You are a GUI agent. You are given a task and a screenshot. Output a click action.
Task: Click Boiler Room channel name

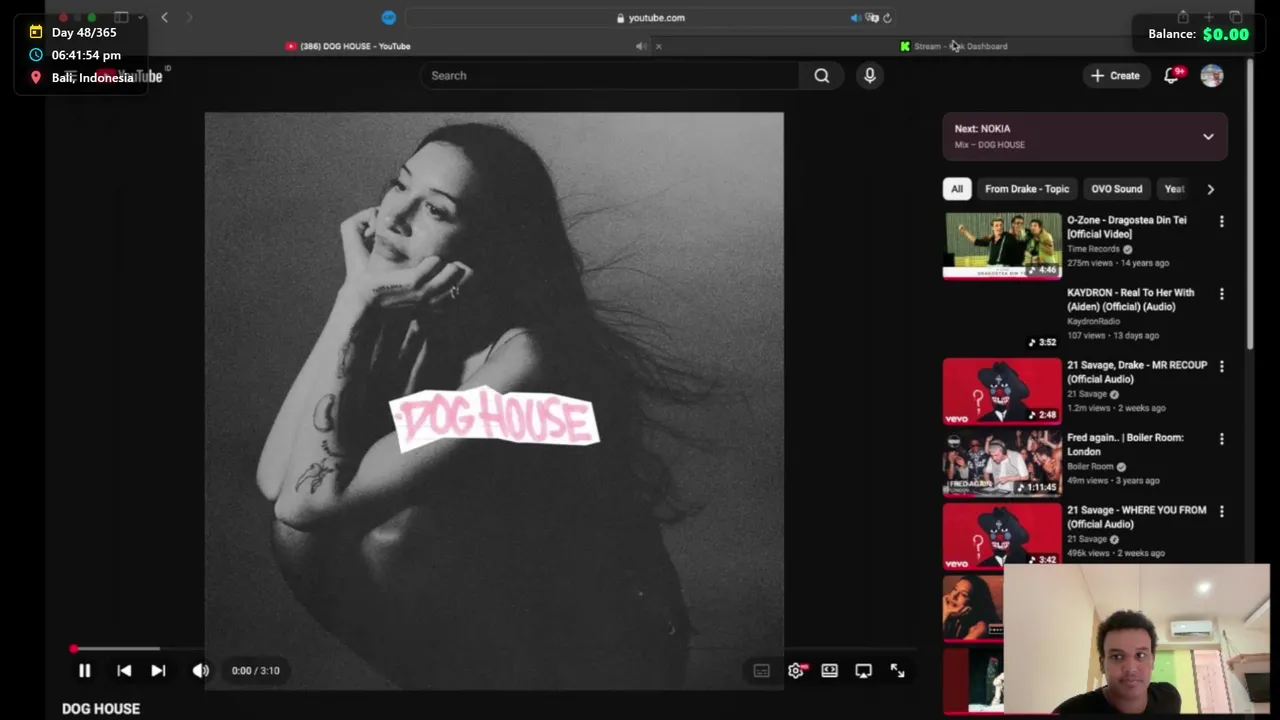pyautogui.click(x=1090, y=467)
